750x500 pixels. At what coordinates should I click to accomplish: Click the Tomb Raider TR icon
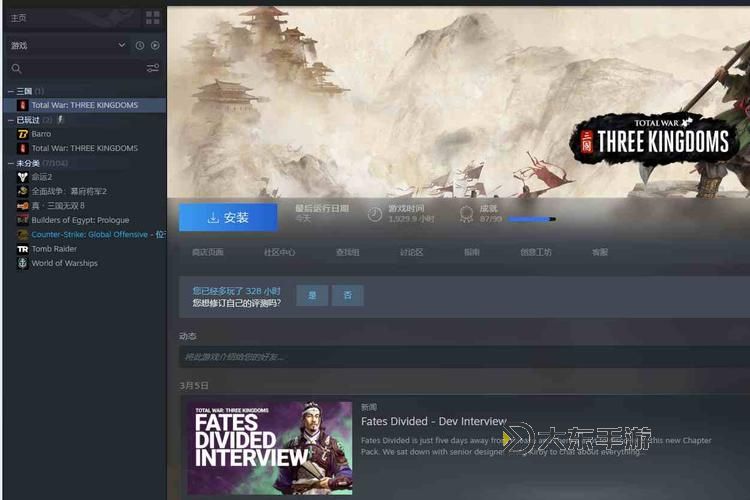coord(22,249)
